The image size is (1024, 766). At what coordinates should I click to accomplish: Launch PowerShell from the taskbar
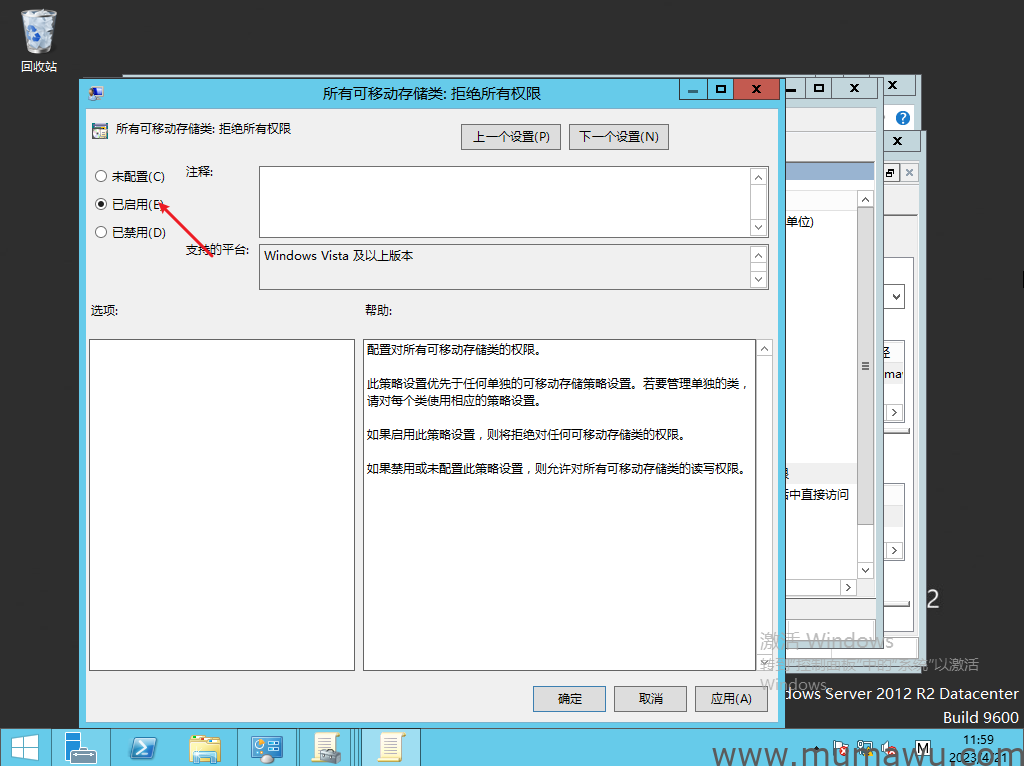click(x=143, y=747)
